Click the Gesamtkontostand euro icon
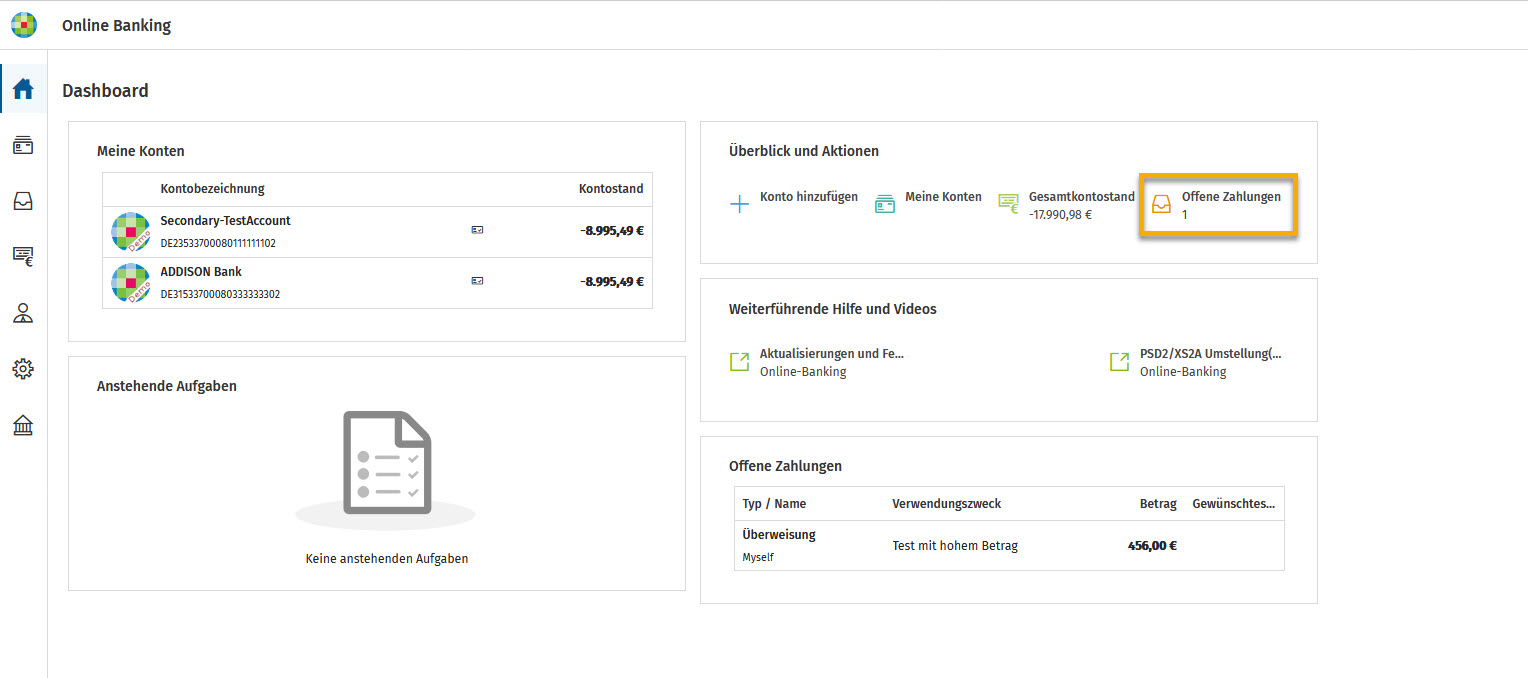The height and width of the screenshot is (678, 1528). (x=1008, y=204)
